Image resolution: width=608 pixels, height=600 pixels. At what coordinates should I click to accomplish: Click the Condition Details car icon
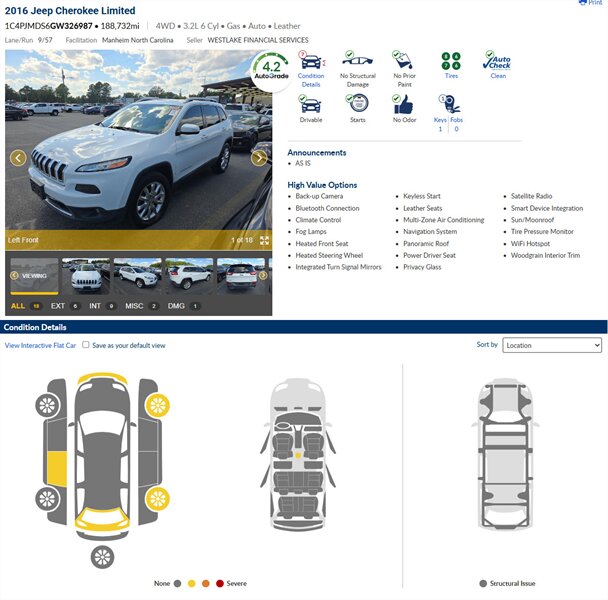(x=311, y=61)
